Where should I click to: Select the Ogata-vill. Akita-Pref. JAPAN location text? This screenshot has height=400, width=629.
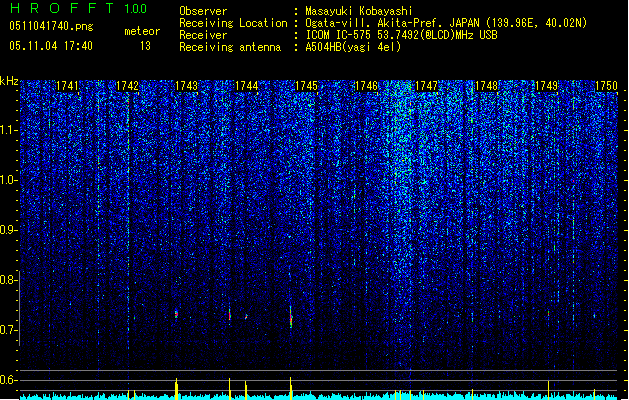click(x=446, y=23)
